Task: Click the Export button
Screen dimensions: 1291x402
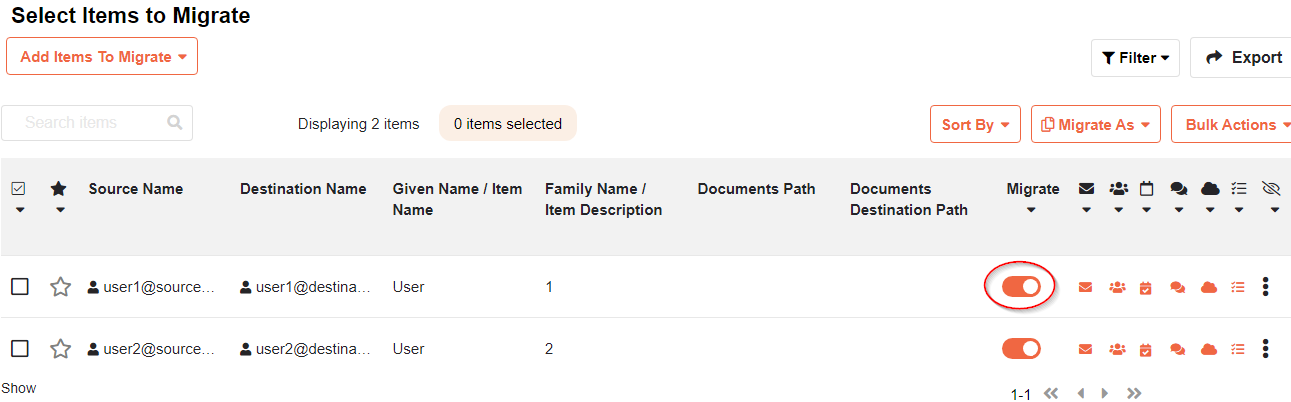Action: 1243,58
